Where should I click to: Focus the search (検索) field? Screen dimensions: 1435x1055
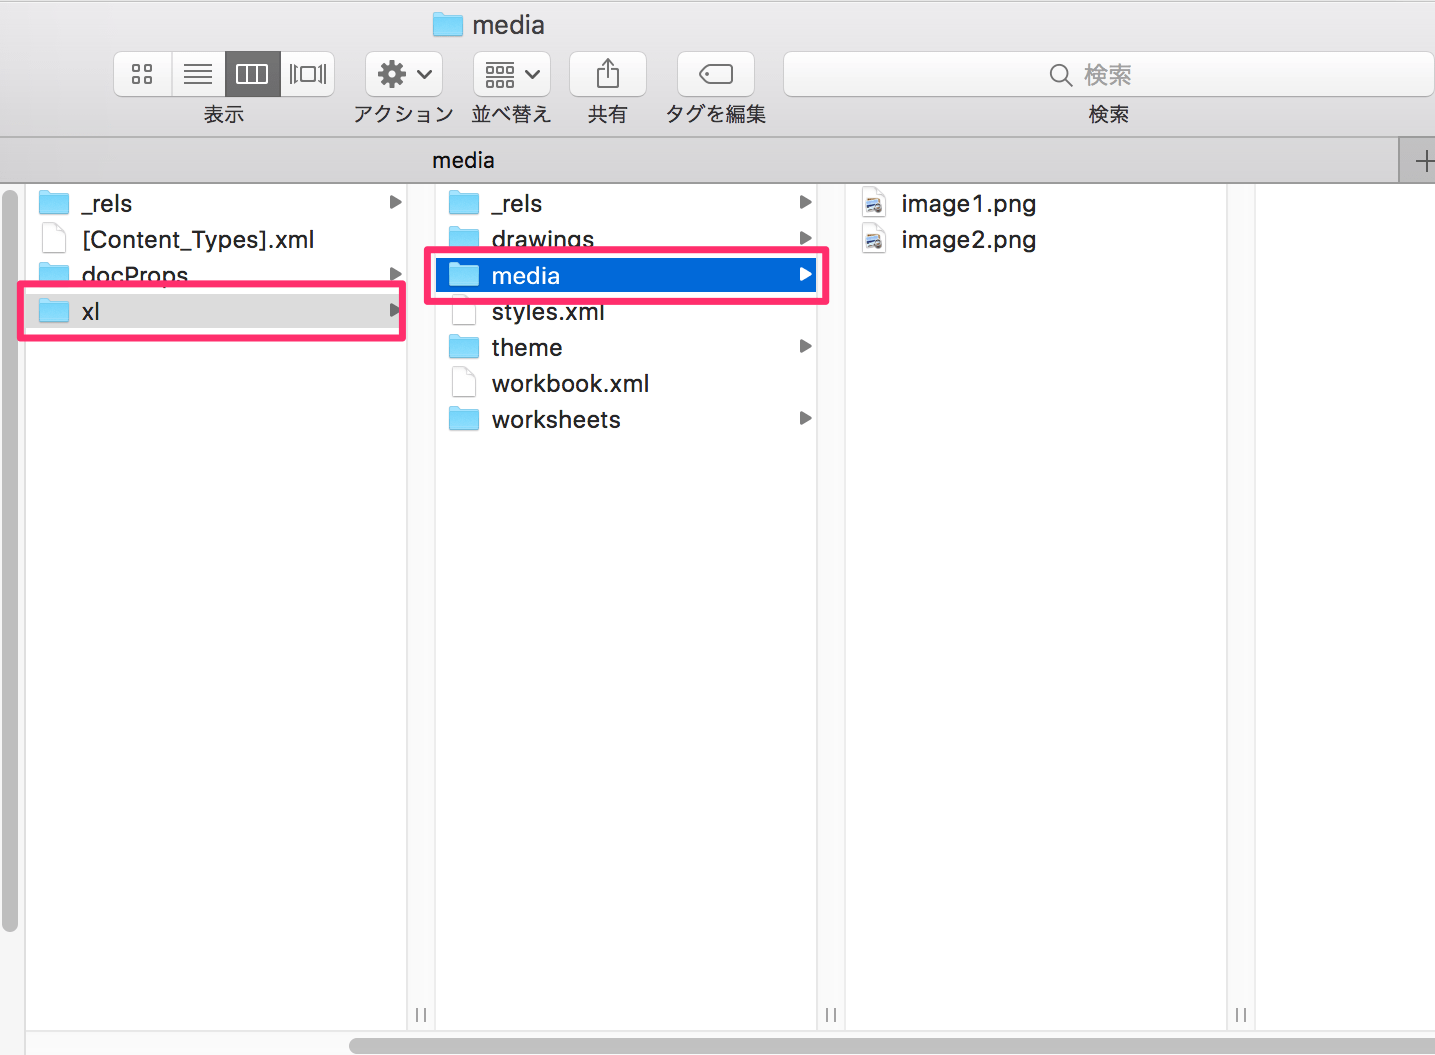pos(1108,74)
